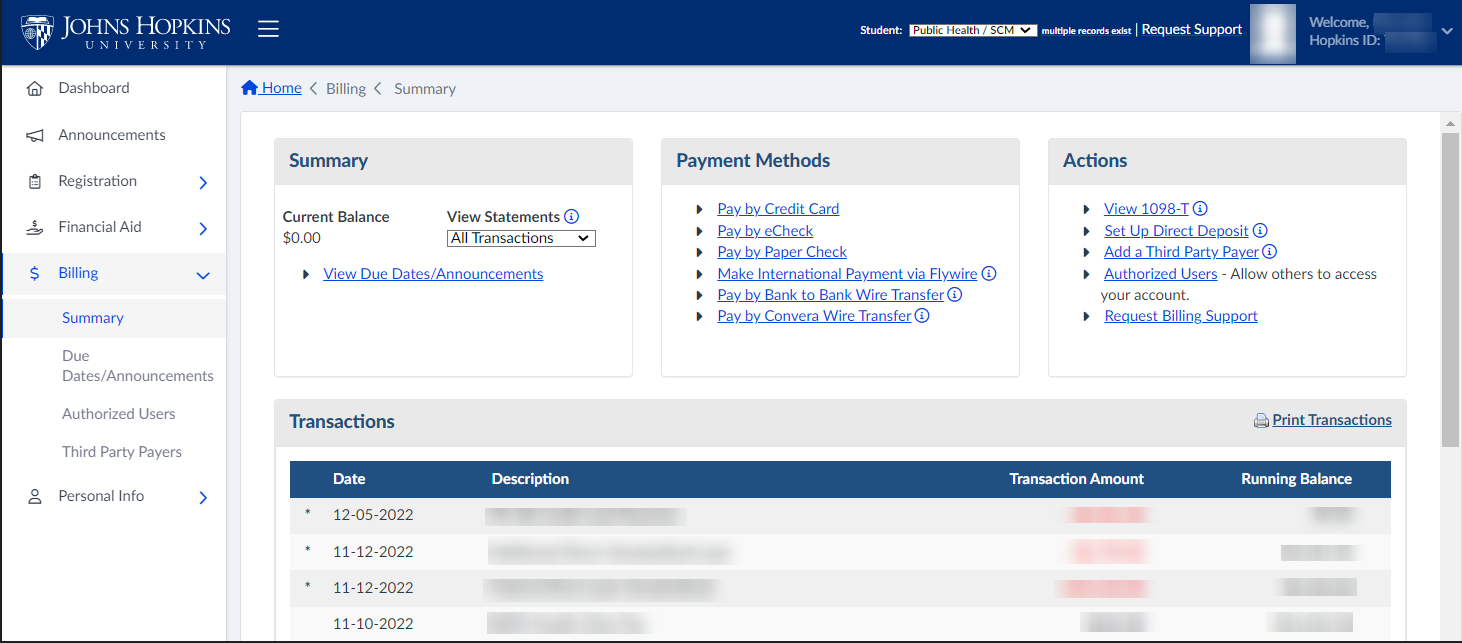
Task: Click Make International Payment via Flywire link
Action: (847, 273)
